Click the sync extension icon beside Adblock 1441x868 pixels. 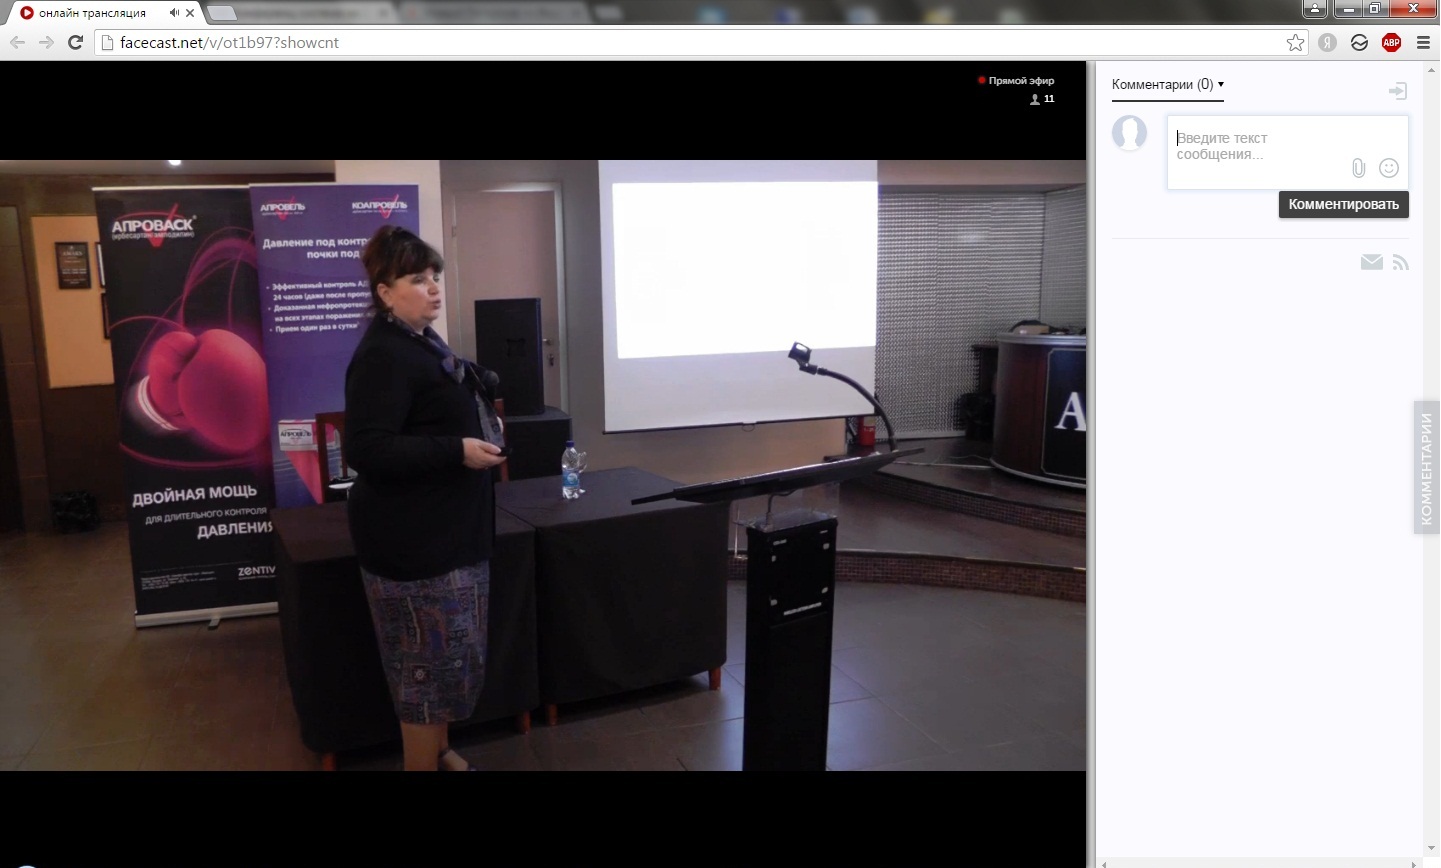1359,43
